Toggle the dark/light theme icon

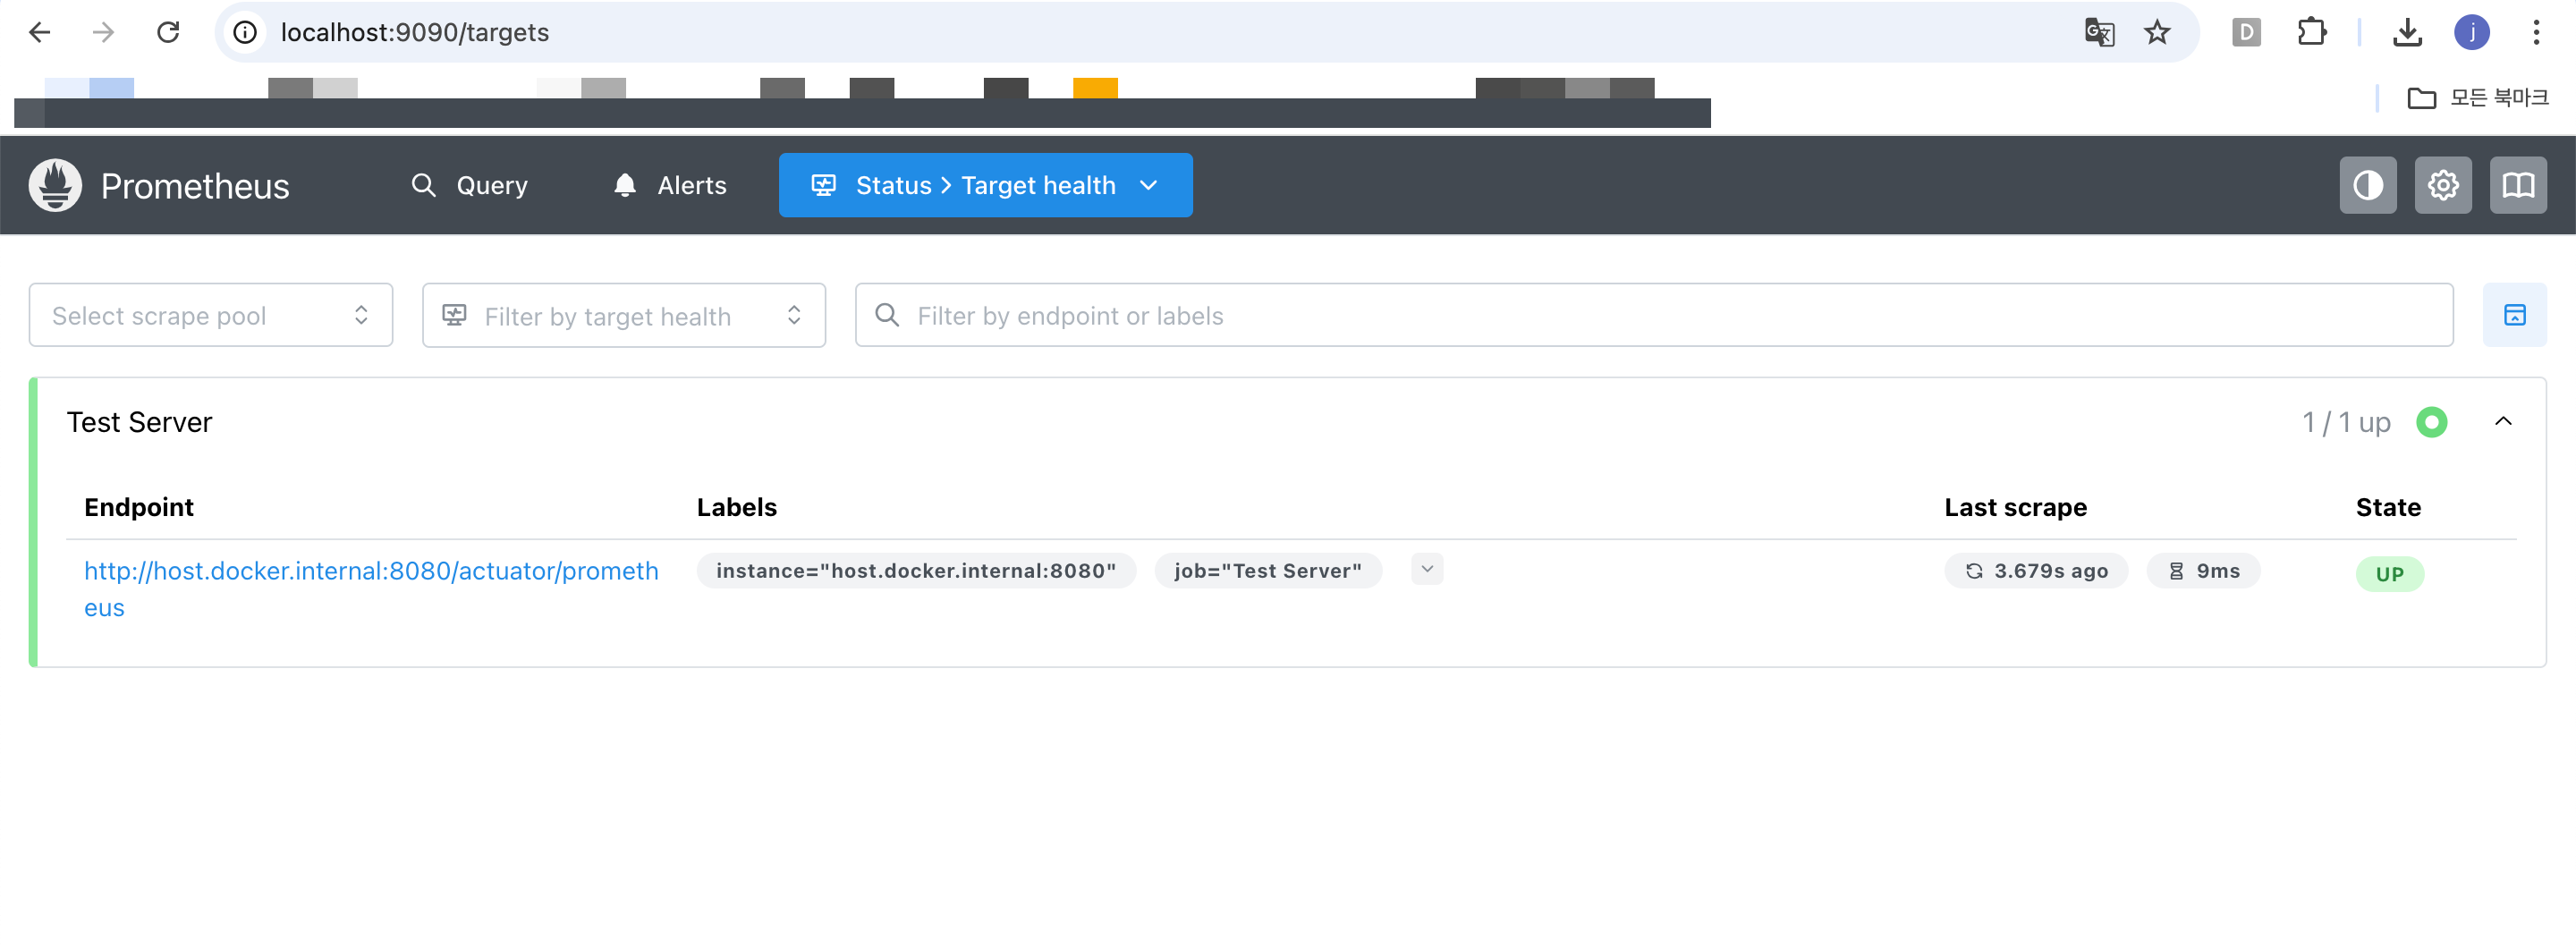click(x=2367, y=185)
